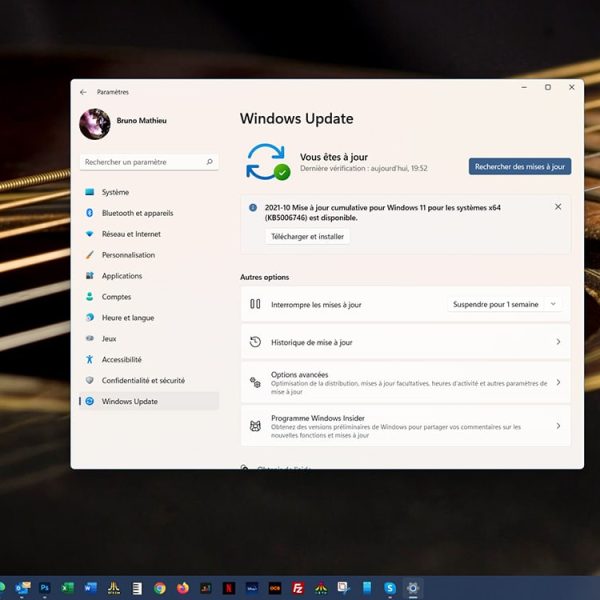
Task: Dismiss the KB5006746 update notification
Action: pos(558,207)
